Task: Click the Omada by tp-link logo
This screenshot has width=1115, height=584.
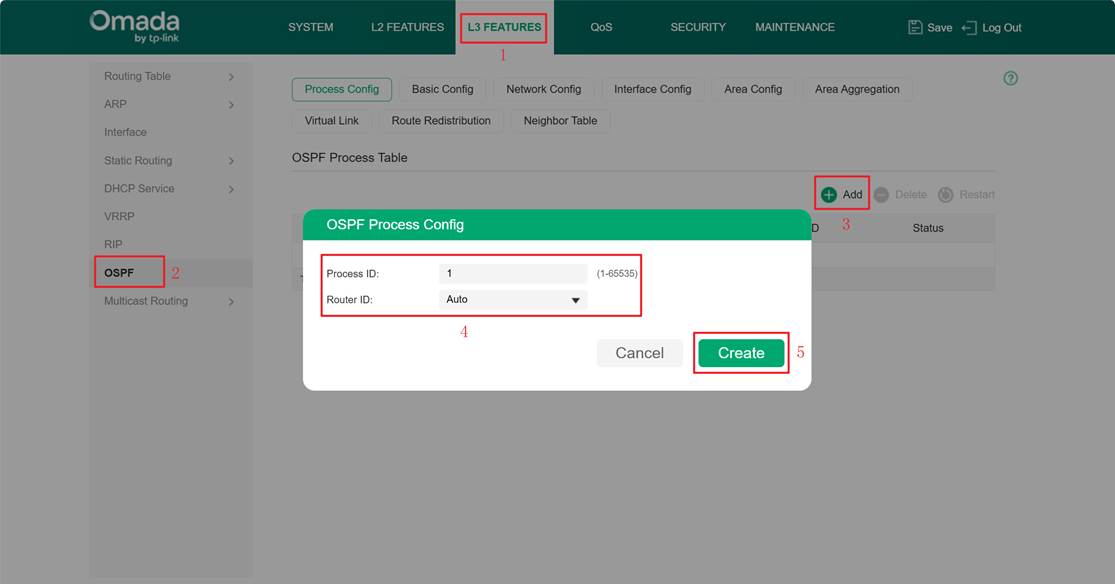Action: pos(134,27)
